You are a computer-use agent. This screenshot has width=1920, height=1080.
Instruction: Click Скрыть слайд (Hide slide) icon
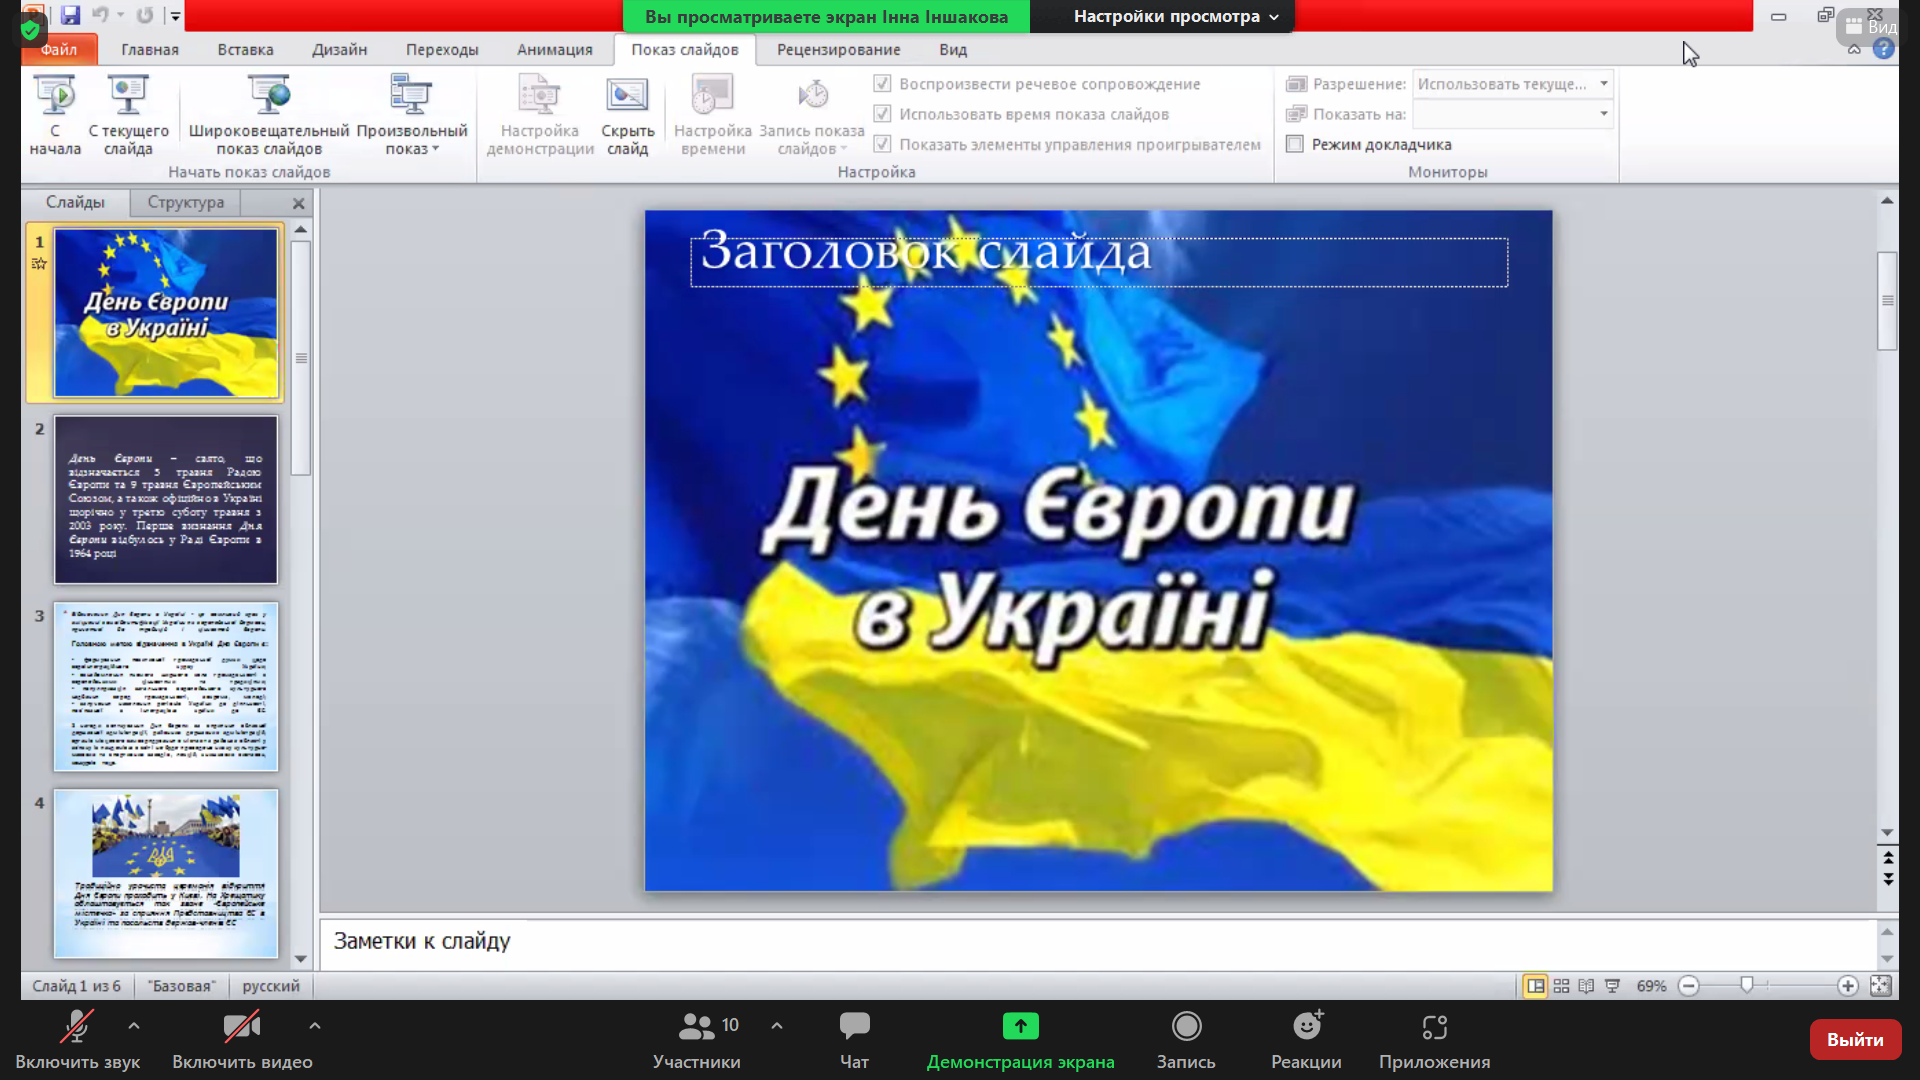(x=627, y=116)
